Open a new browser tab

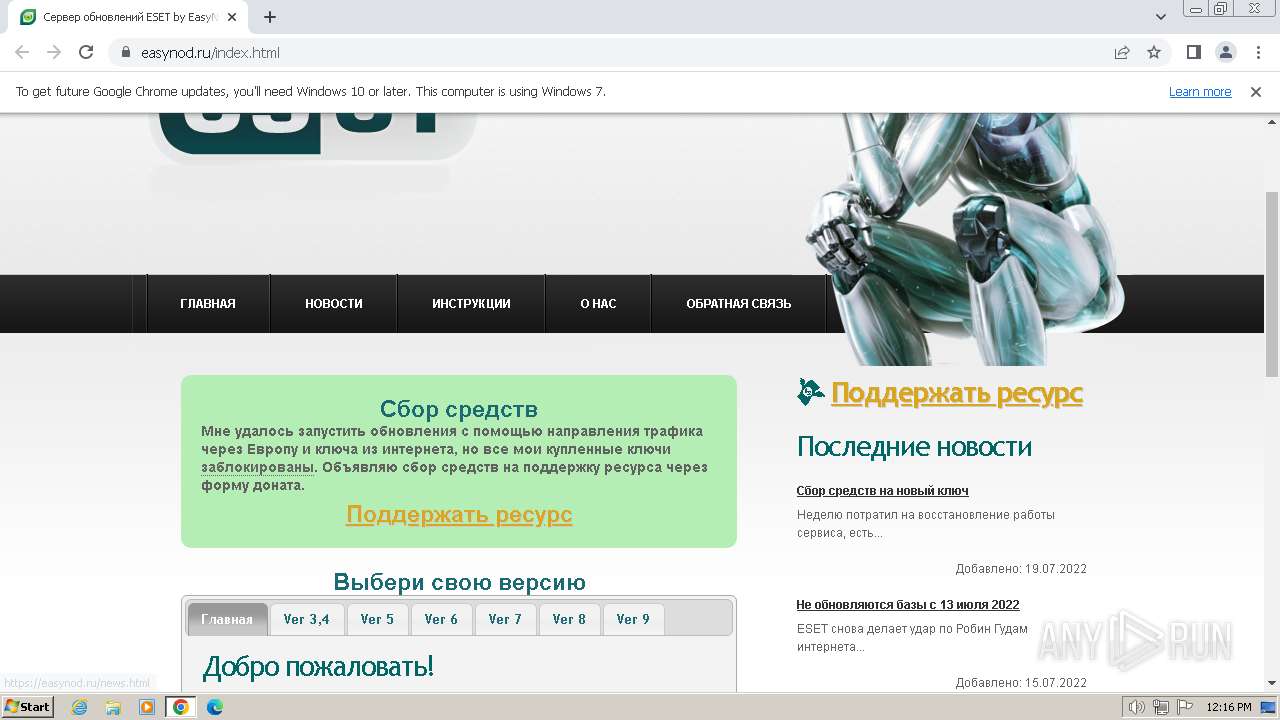pyautogui.click(x=270, y=17)
